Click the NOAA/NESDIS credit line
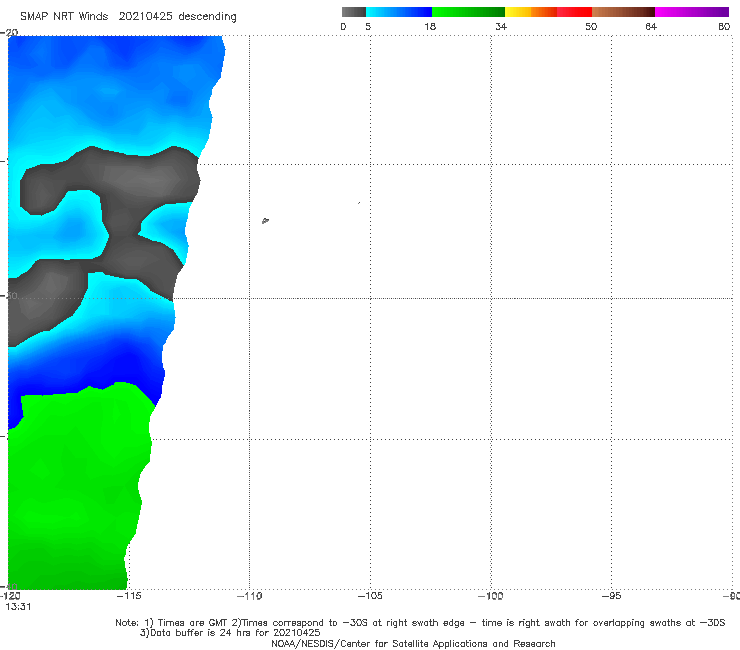740x650 pixels. [x=413, y=644]
